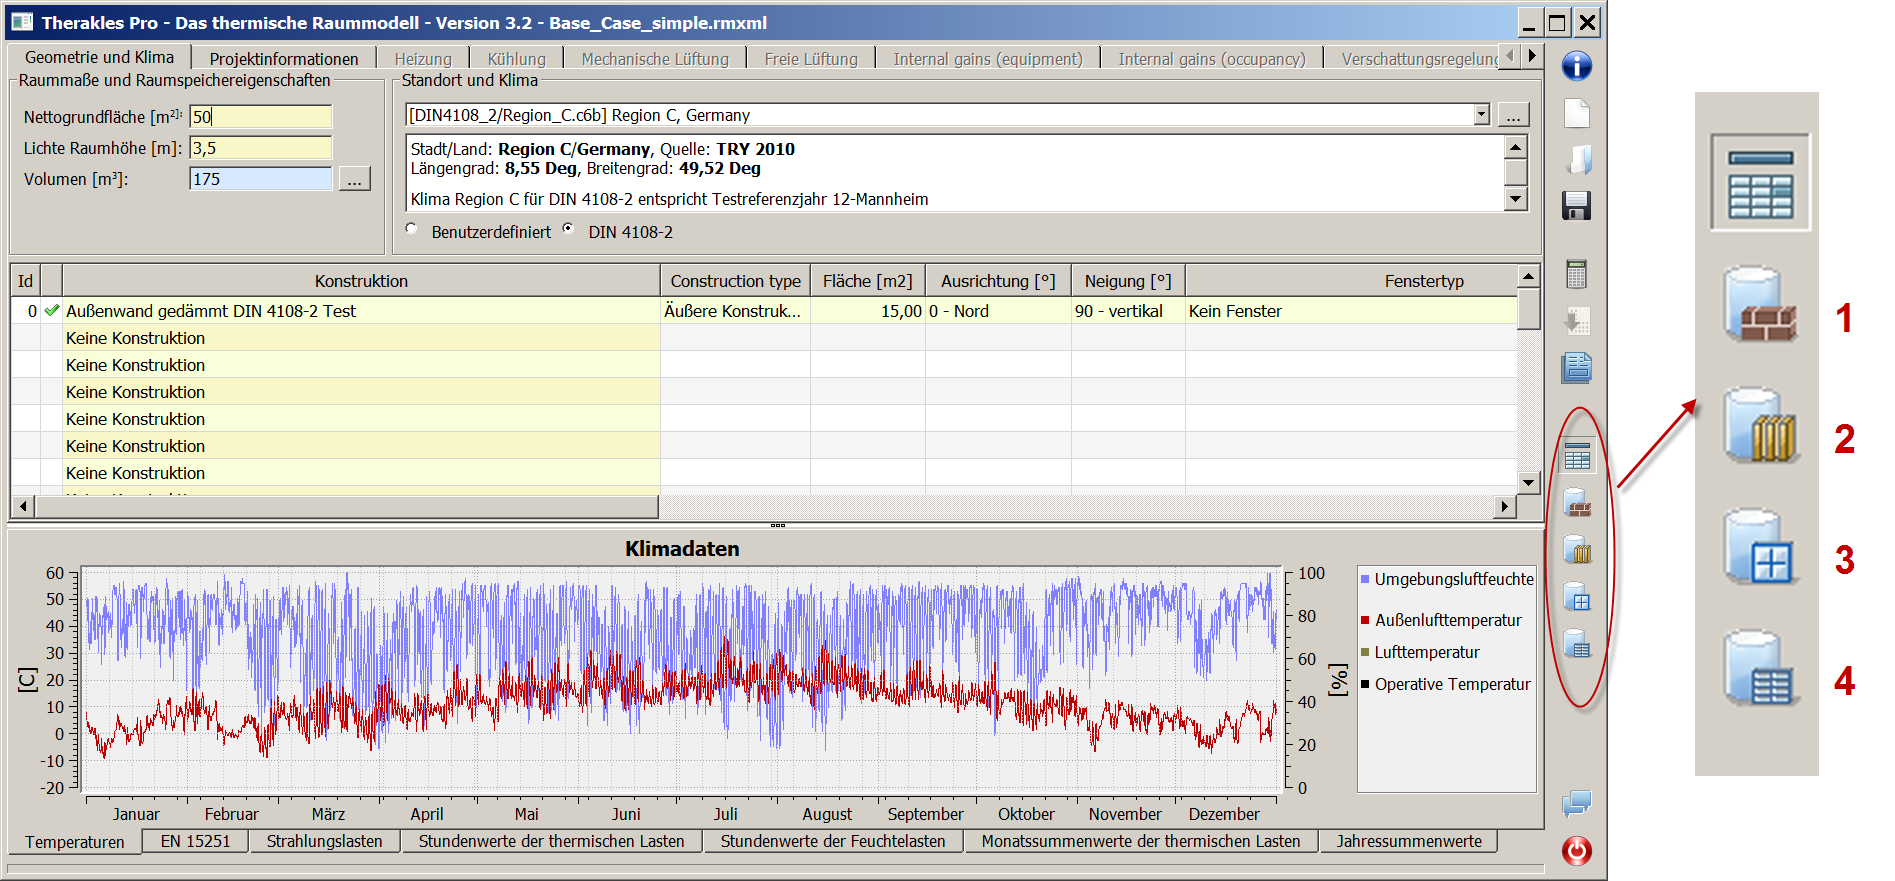Click the Lichte Raumhöhe input field
This screenshot has width=1895, height=881.
[261, 148]
